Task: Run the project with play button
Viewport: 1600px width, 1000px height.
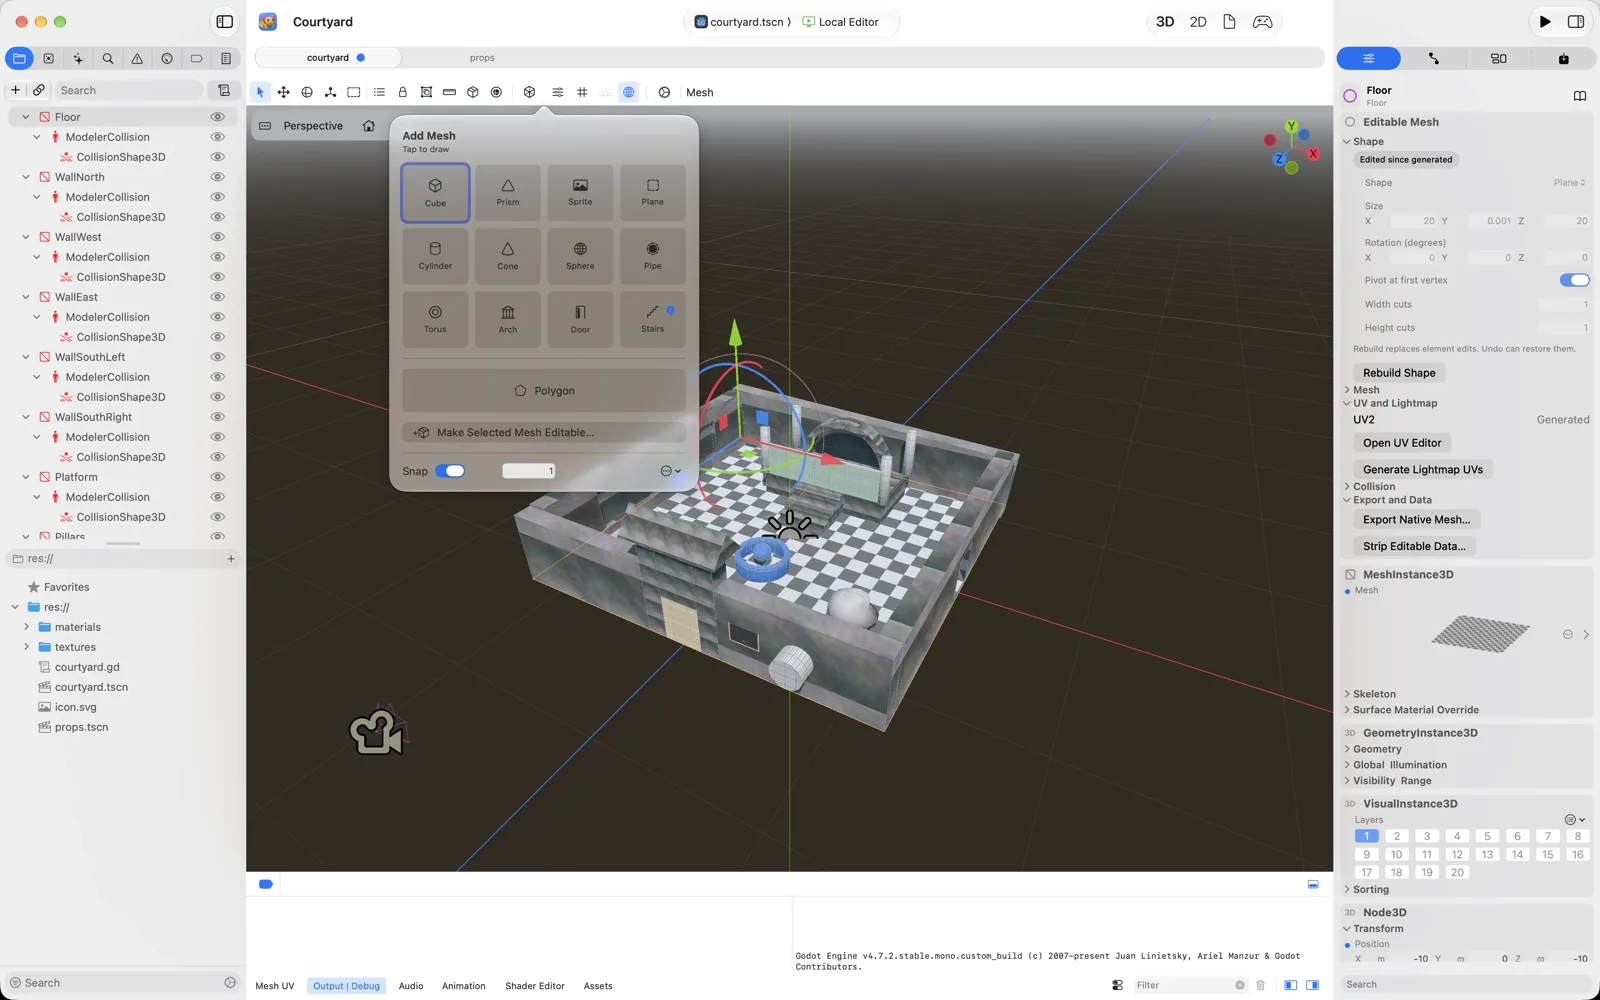Action: click(1545, 22)
